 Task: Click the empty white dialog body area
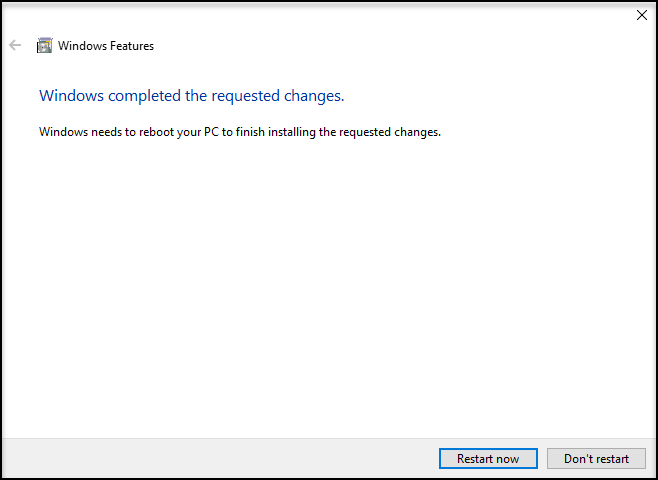tap(327, 285)
